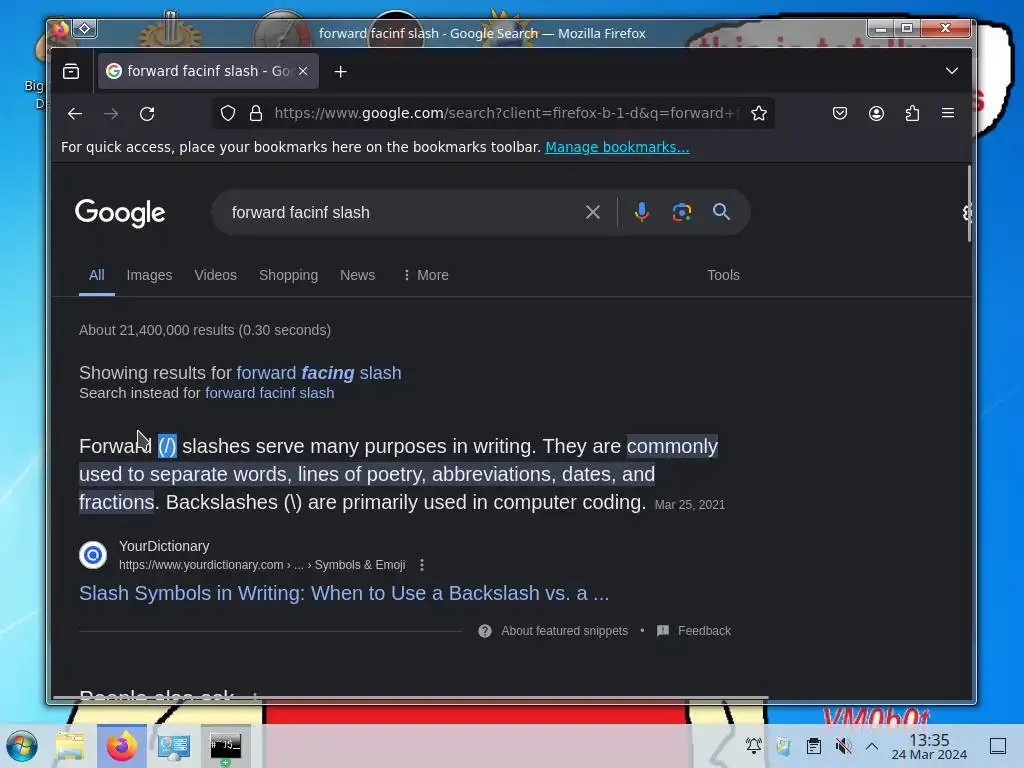Expand the list all tabs chevron
1024x768 pixels.
(x=952, y=71)
